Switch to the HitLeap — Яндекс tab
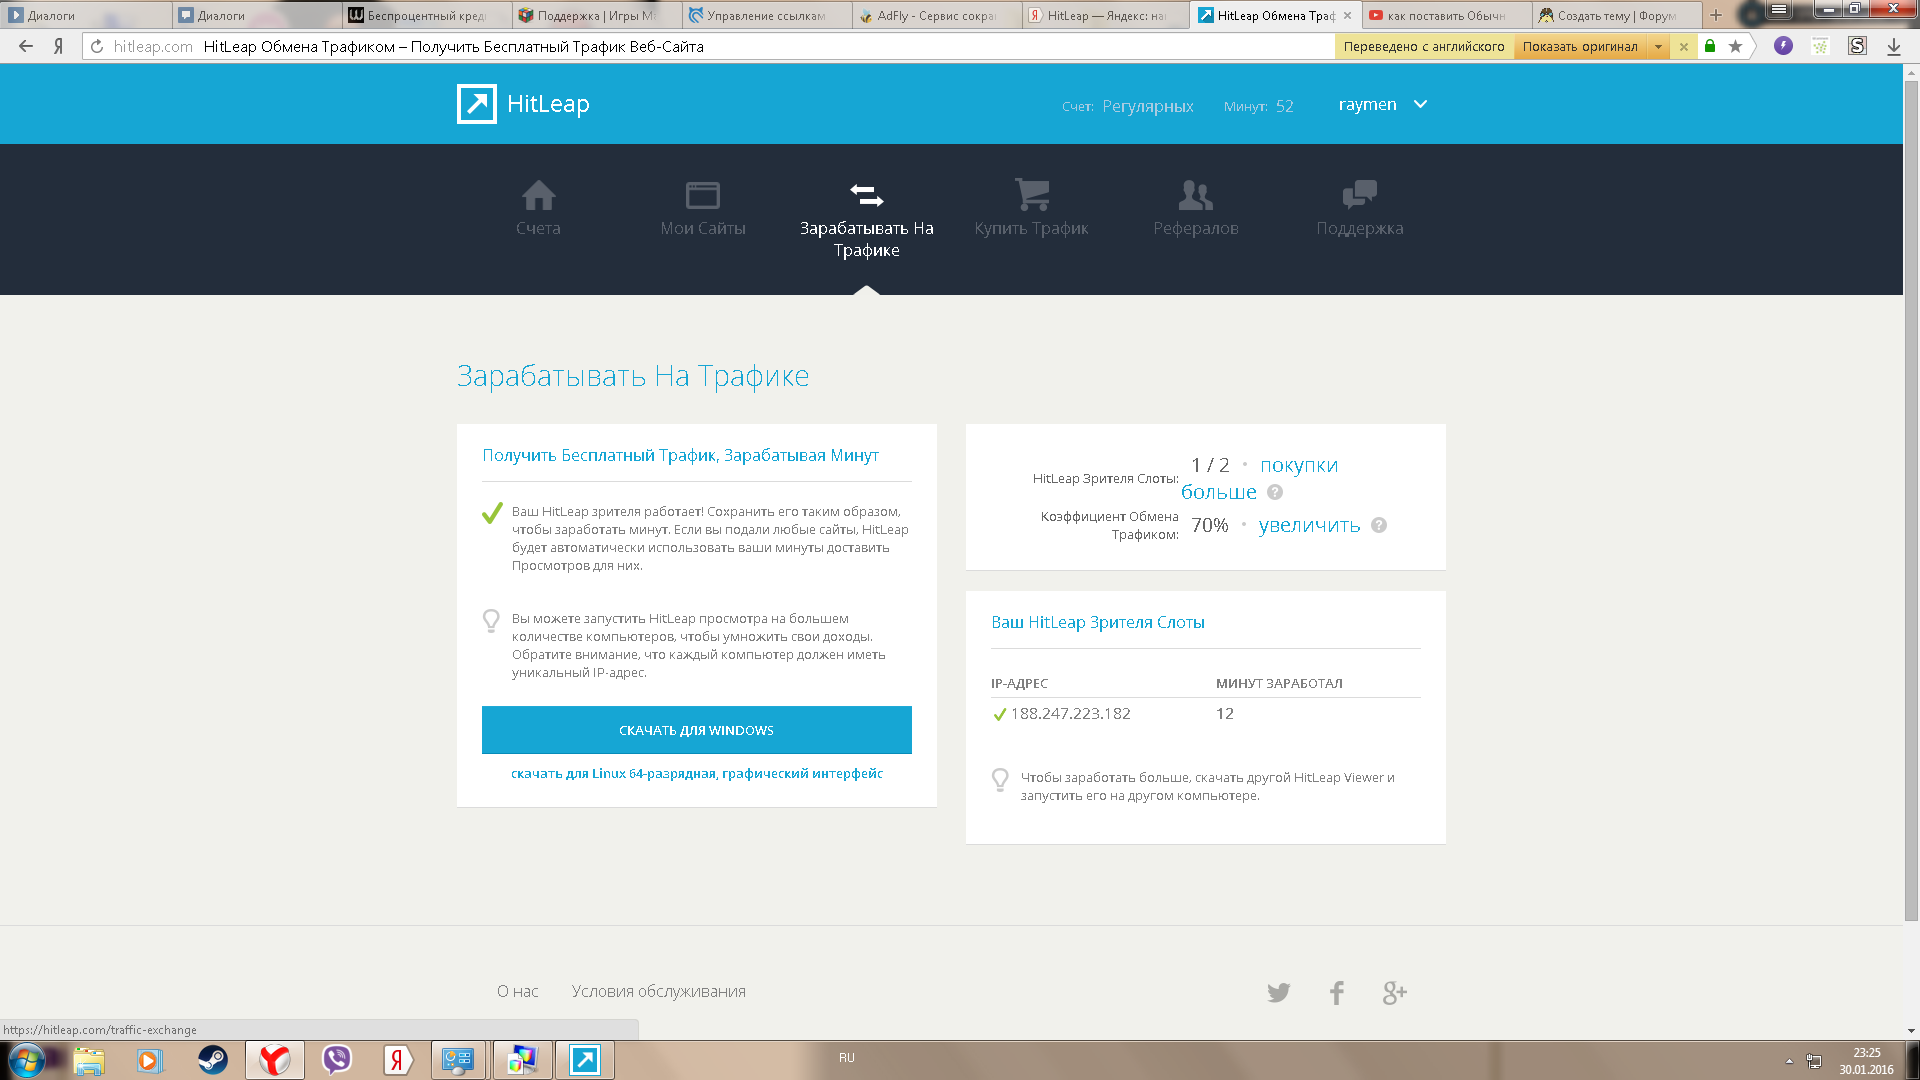This screenshot has width=1920, height=1080. pyautogui.click(x=1106, y=15)
